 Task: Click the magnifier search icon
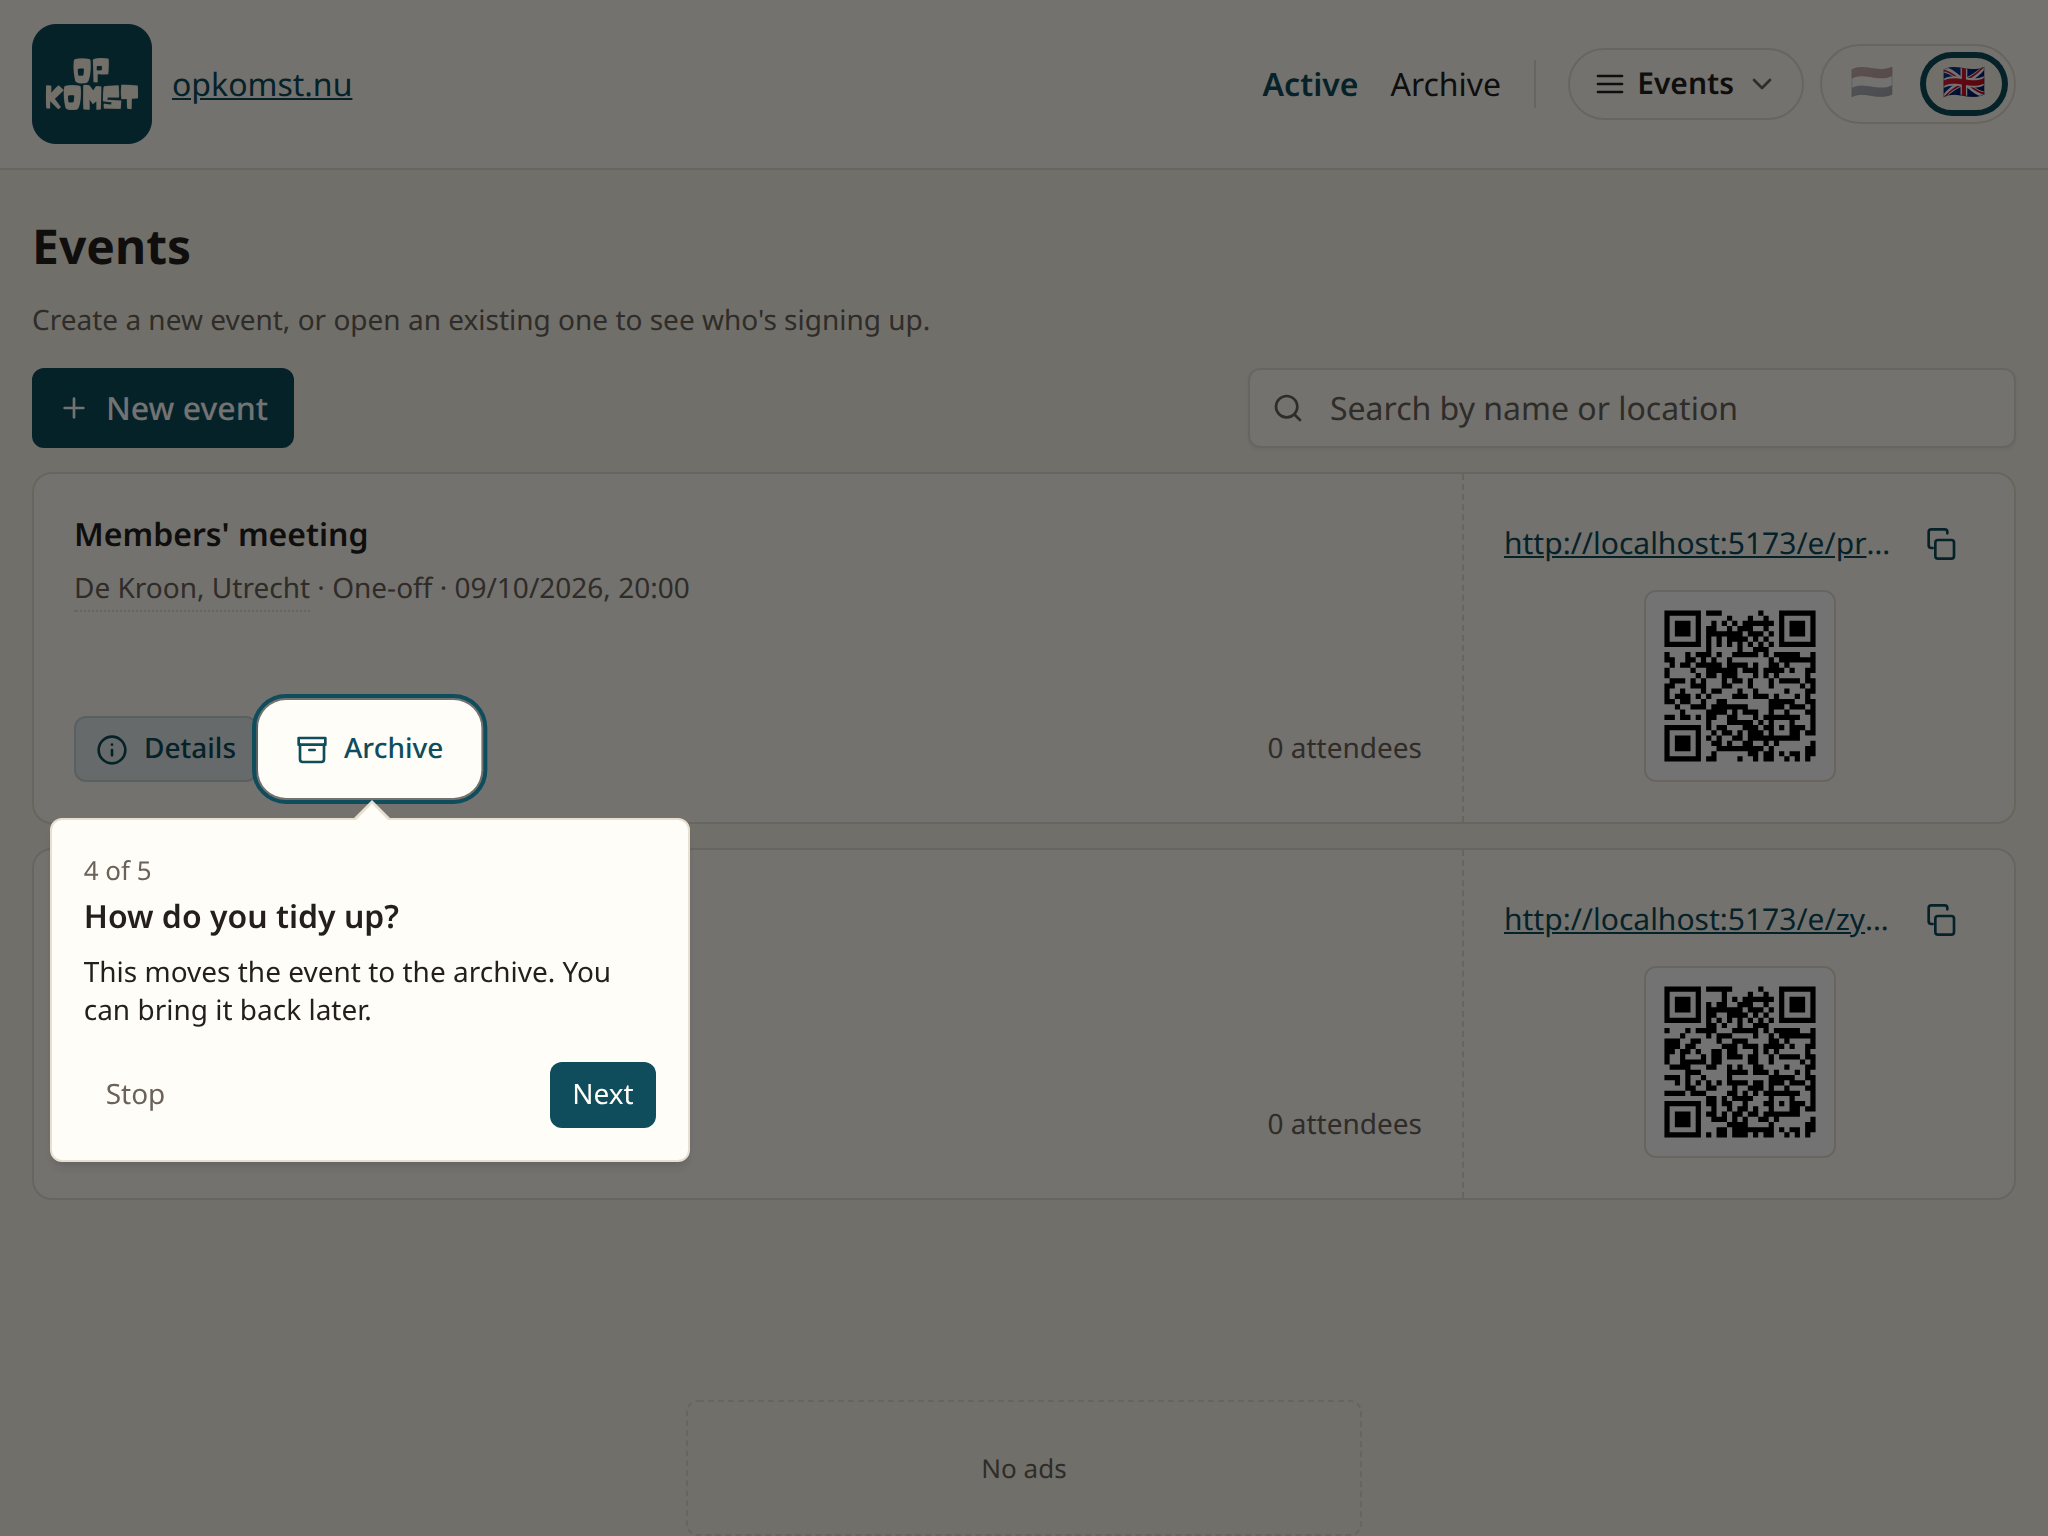click(x=1288, y=408)
